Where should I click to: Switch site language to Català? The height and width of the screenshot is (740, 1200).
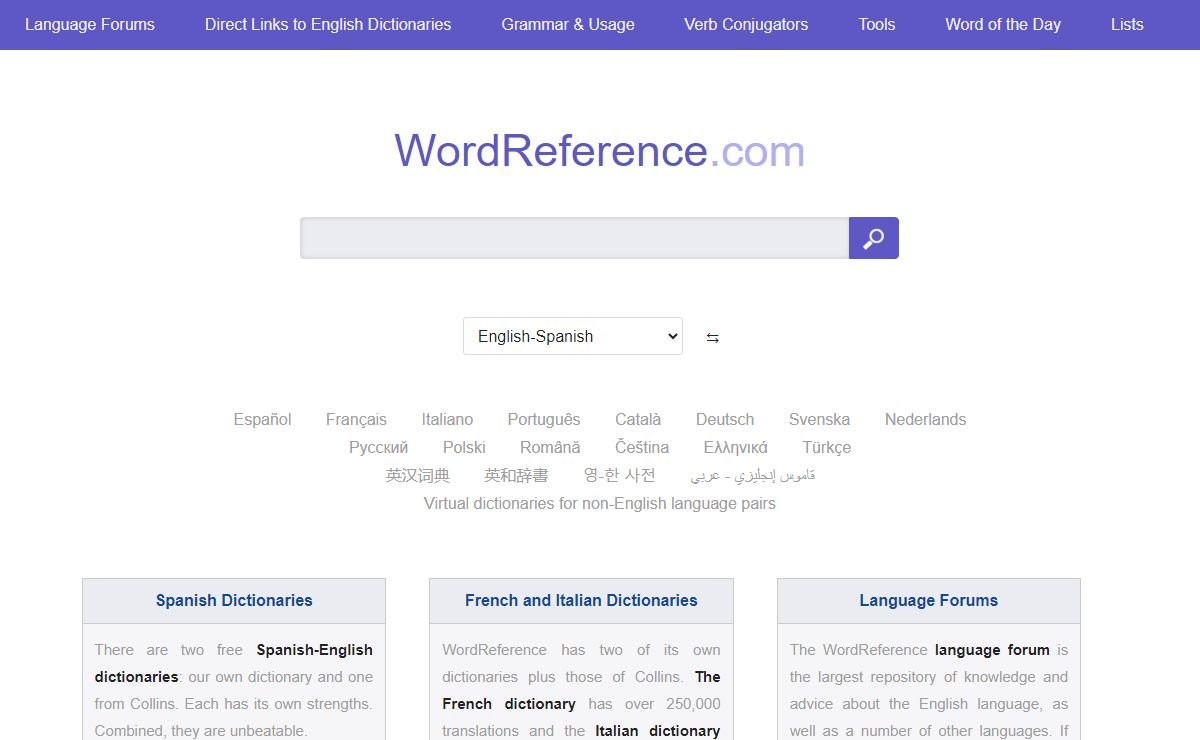tap(638, 419)
